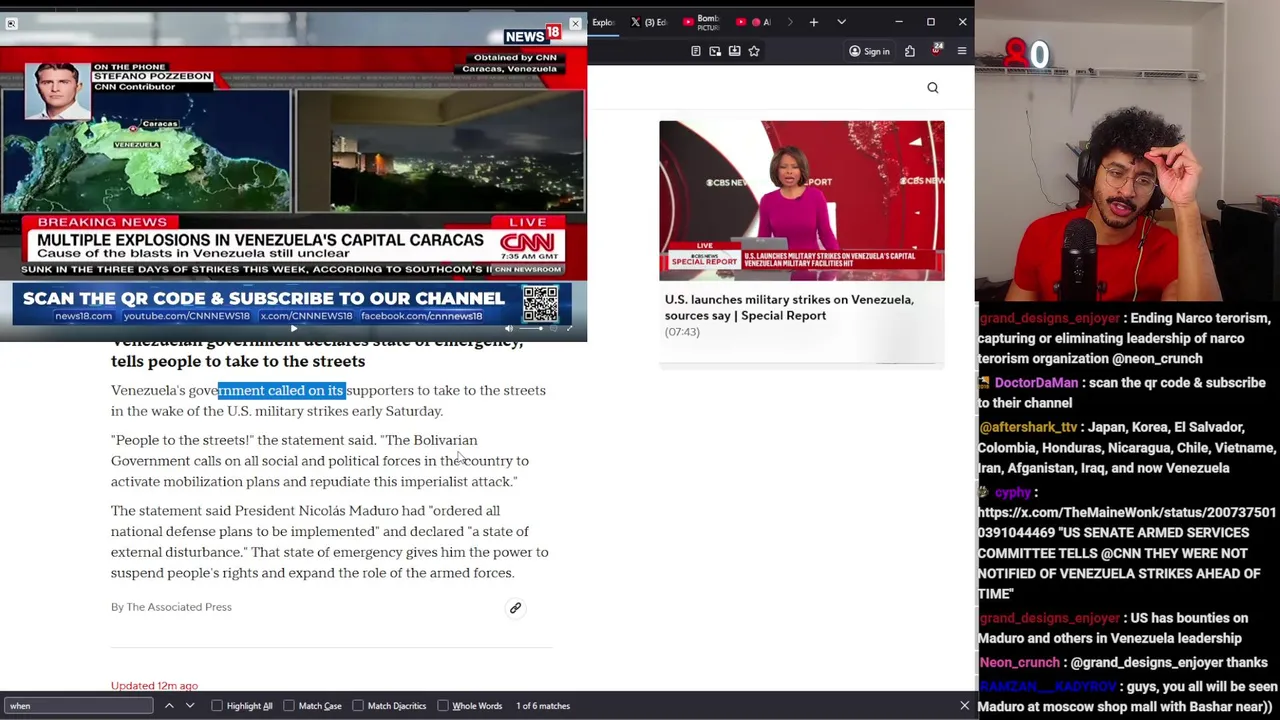Enable the Match Case checkbox

point(289,706)
